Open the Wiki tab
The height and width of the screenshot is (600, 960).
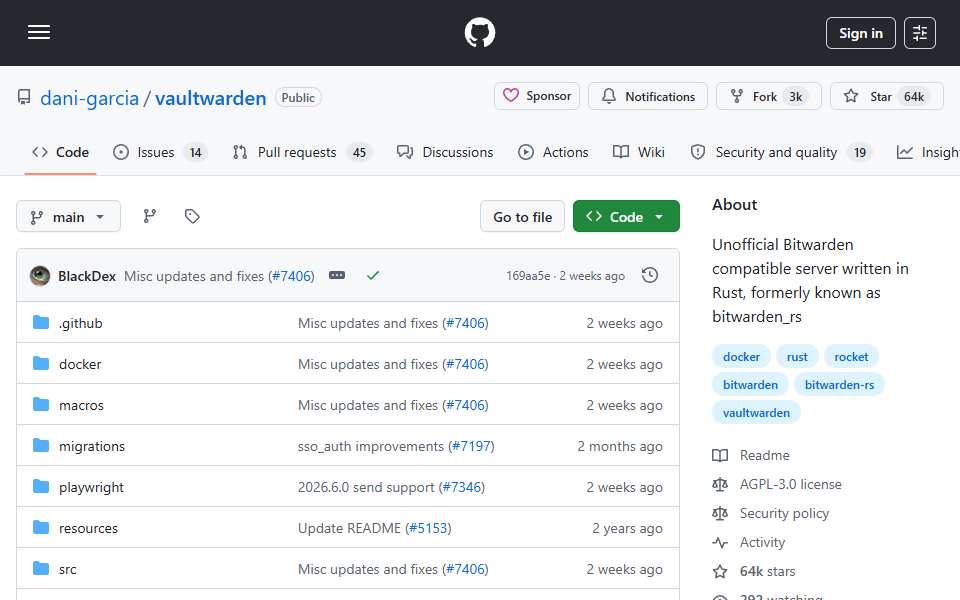click(639, 152)
